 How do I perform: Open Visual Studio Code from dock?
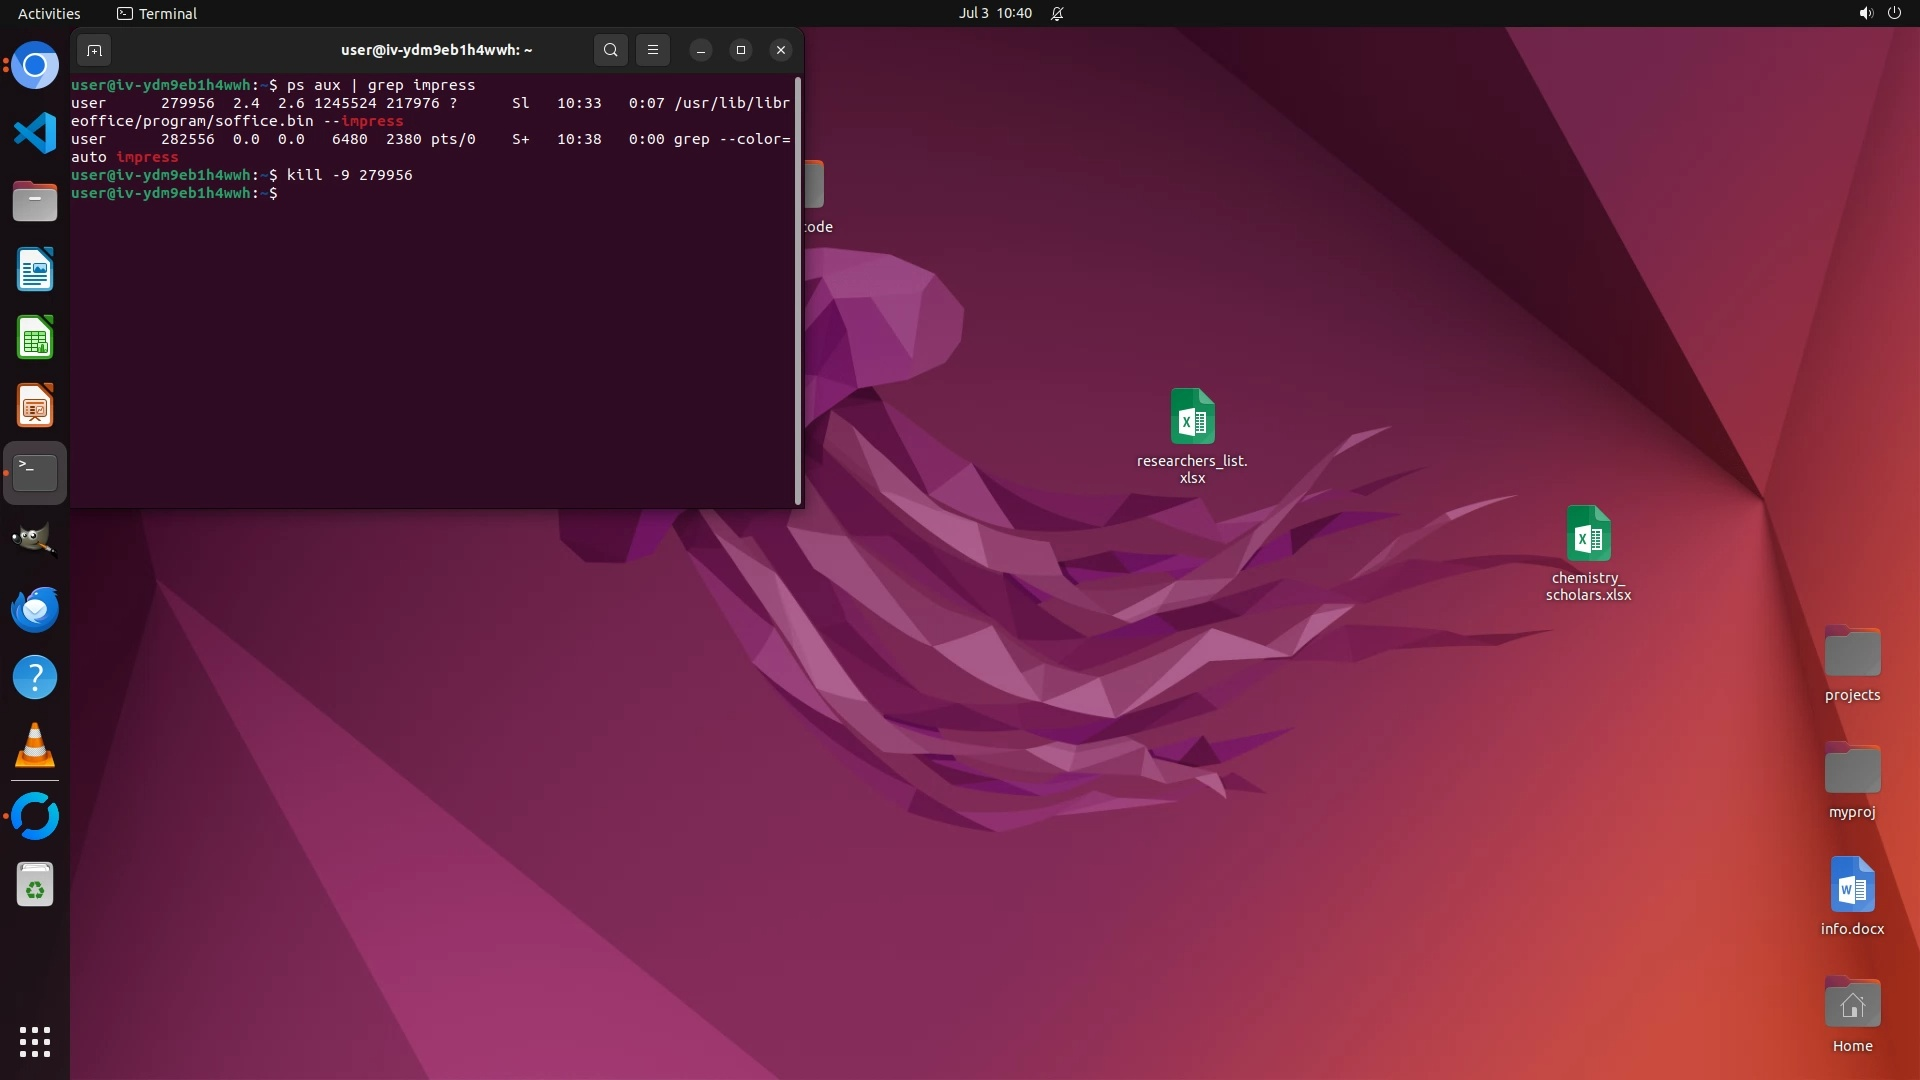35,133
